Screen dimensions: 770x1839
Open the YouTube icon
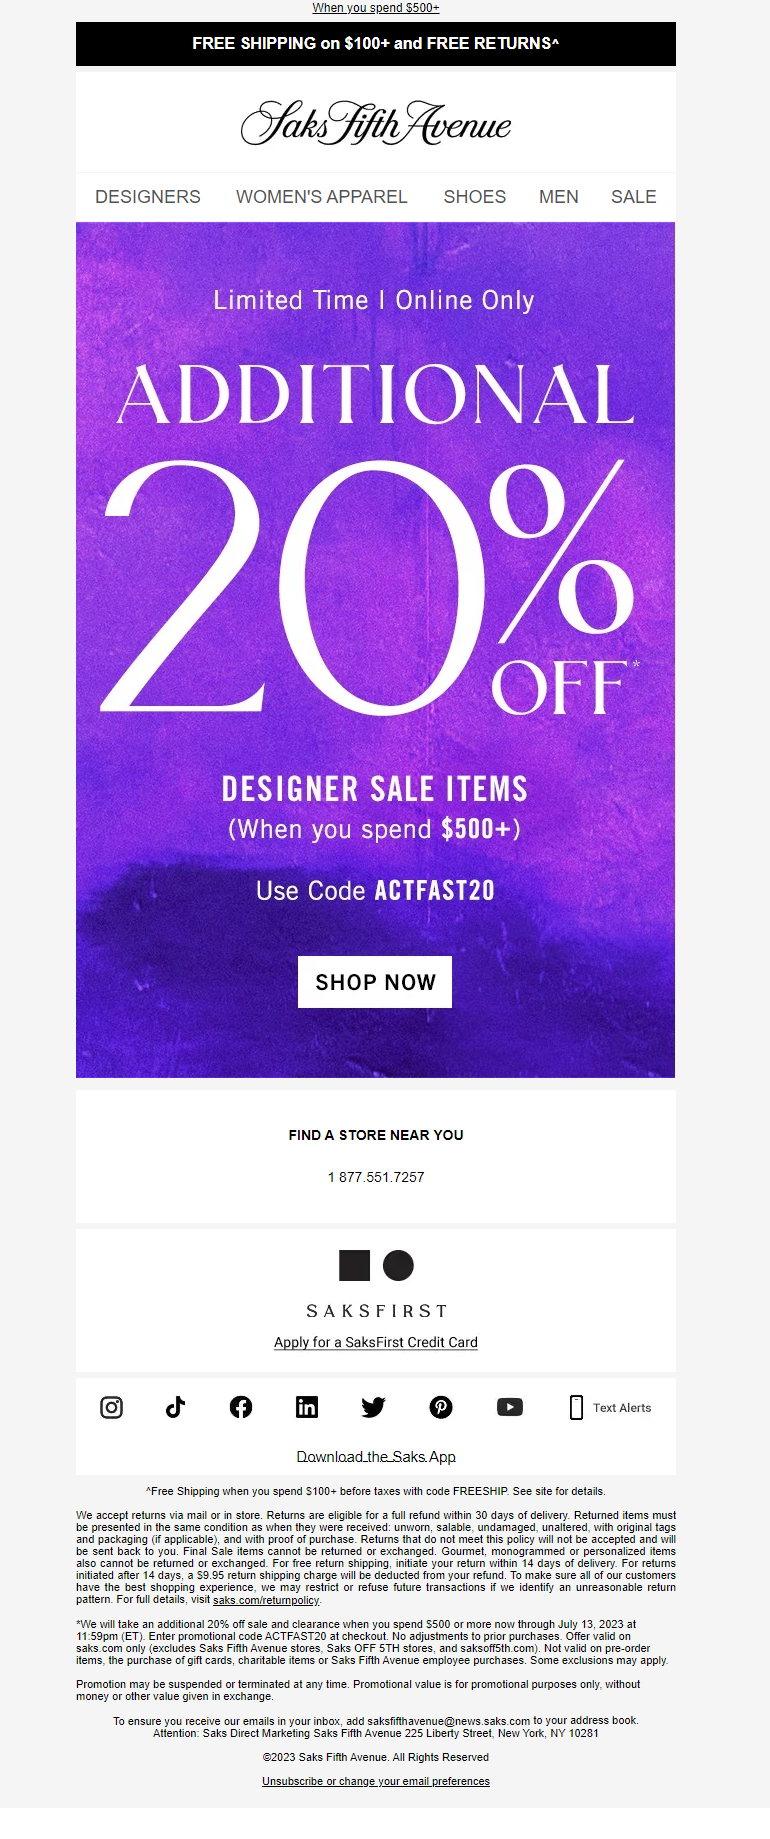(510, 1407)
